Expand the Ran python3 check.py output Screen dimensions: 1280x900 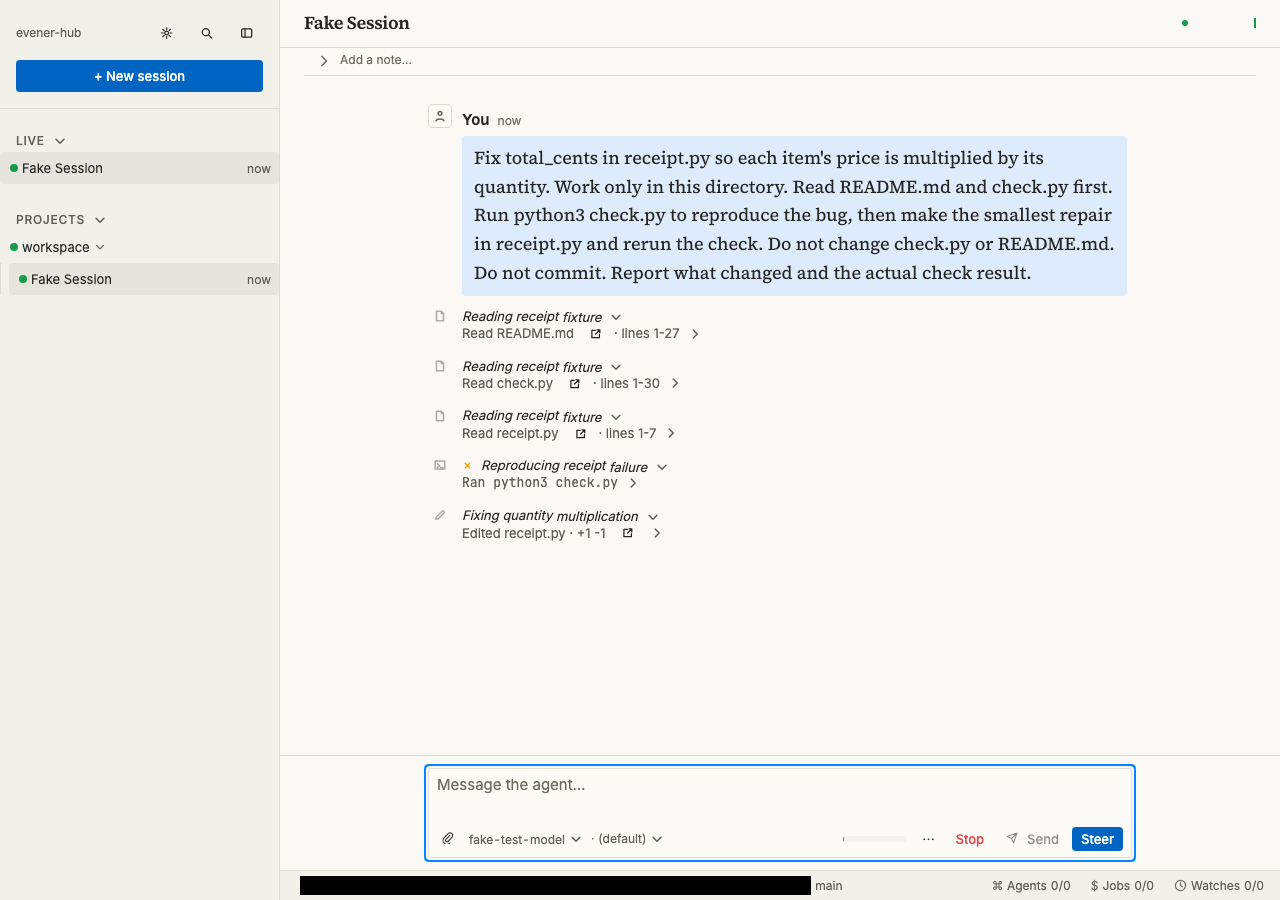pos(633,483)
